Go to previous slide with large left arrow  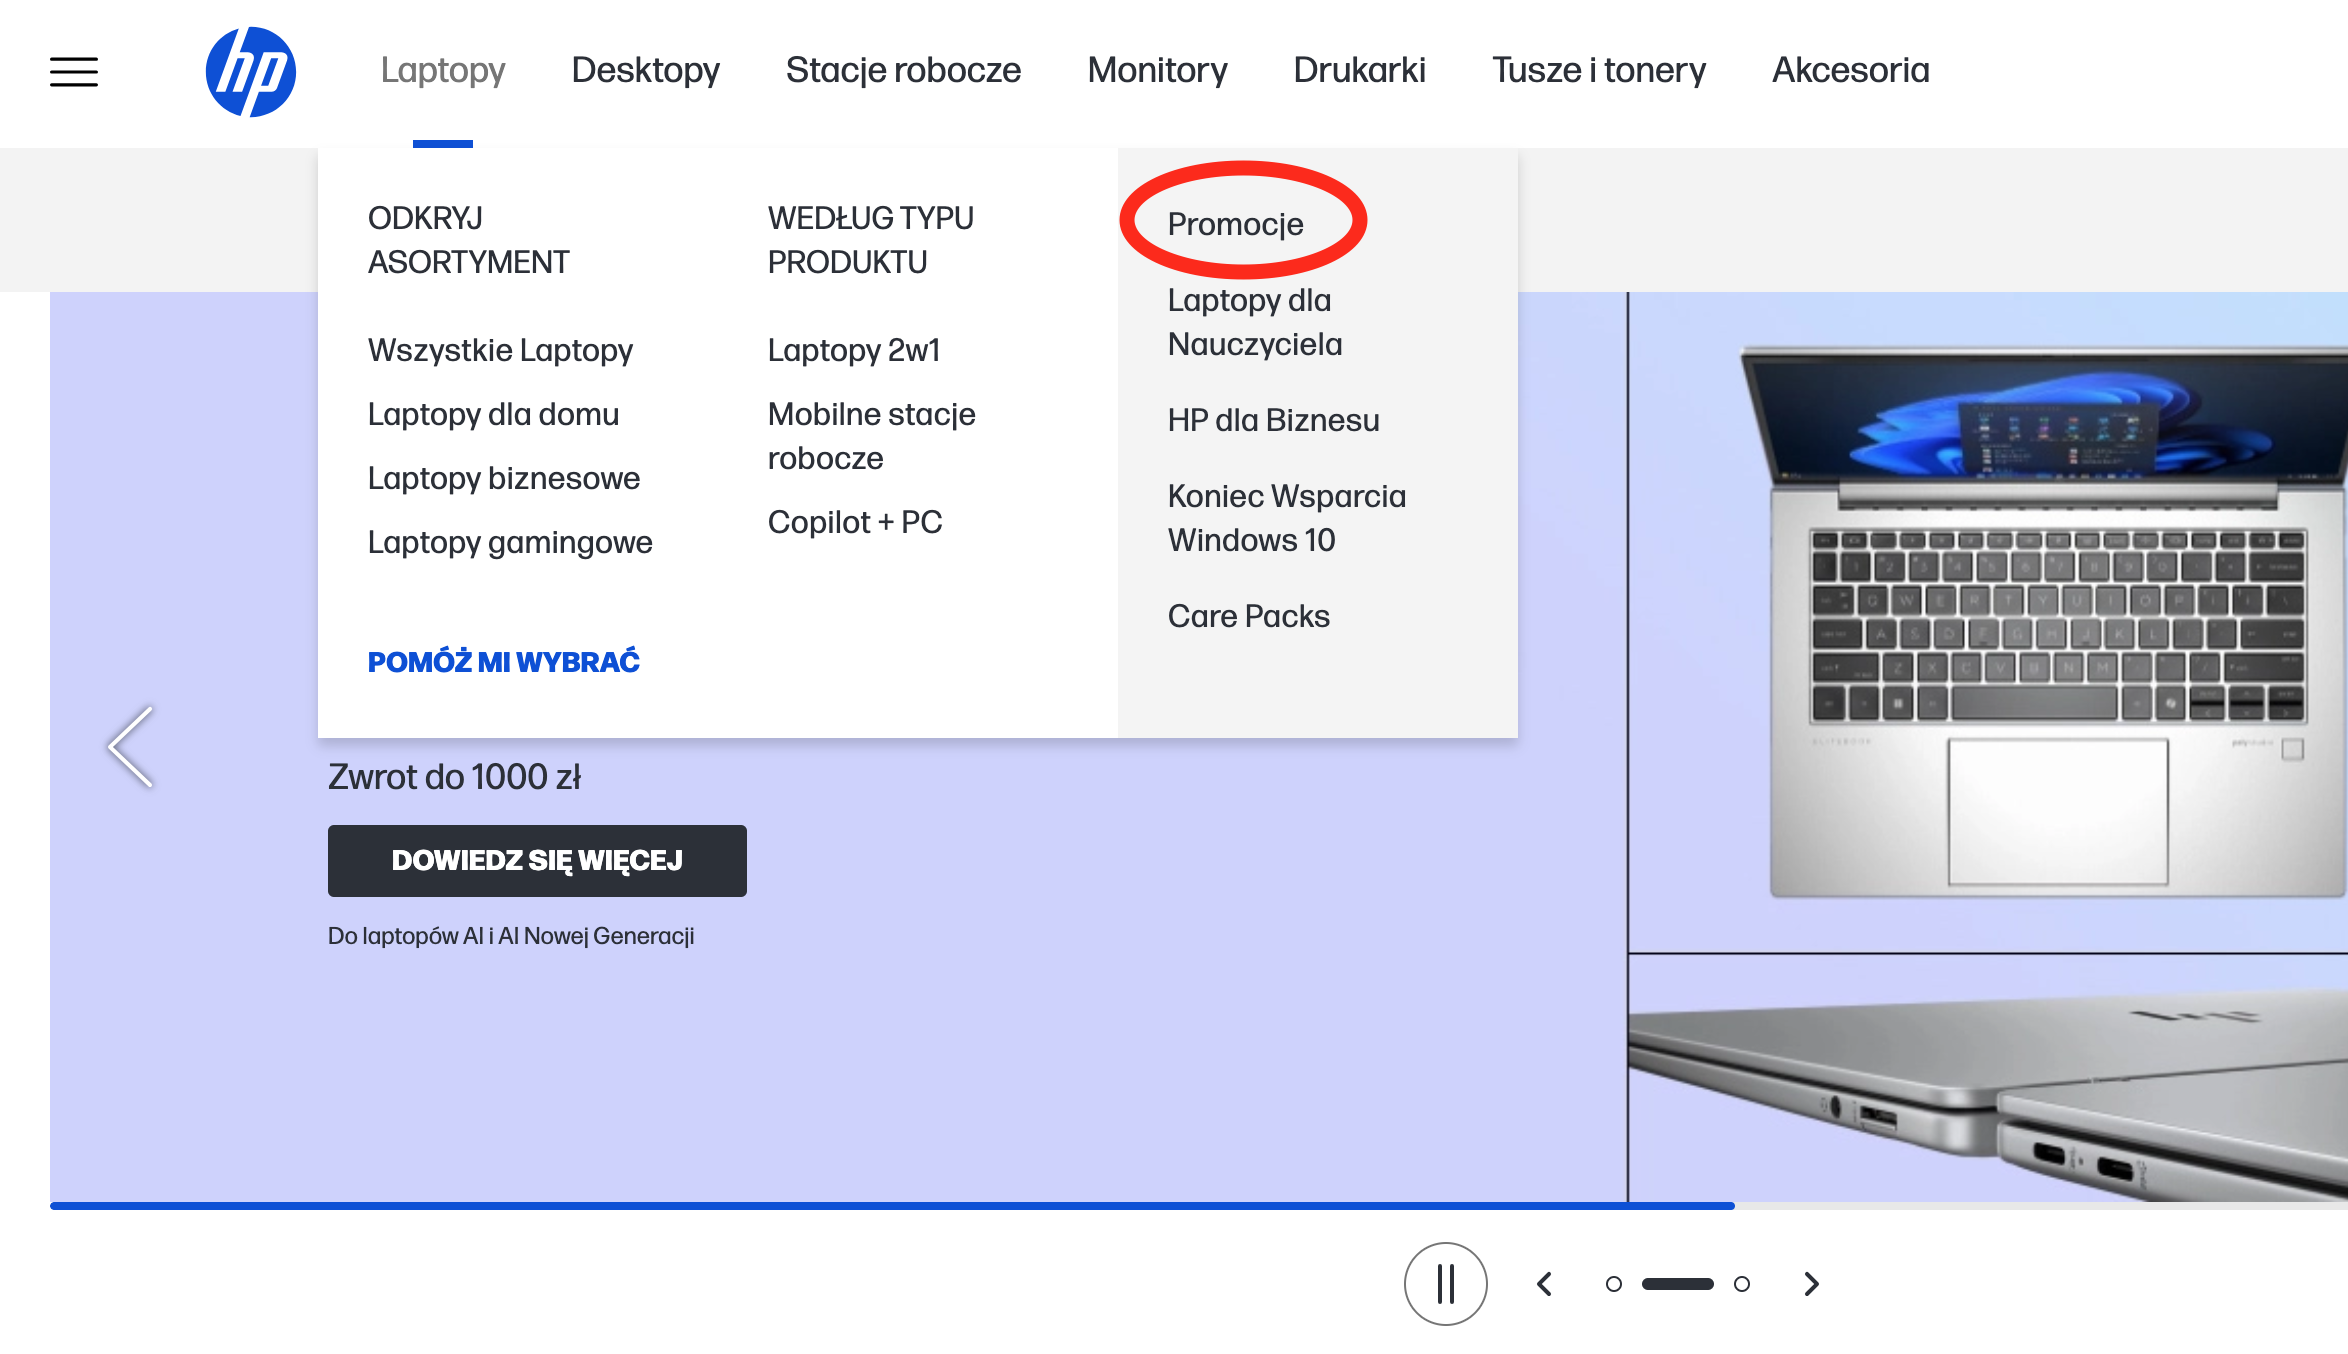(131, 747)
